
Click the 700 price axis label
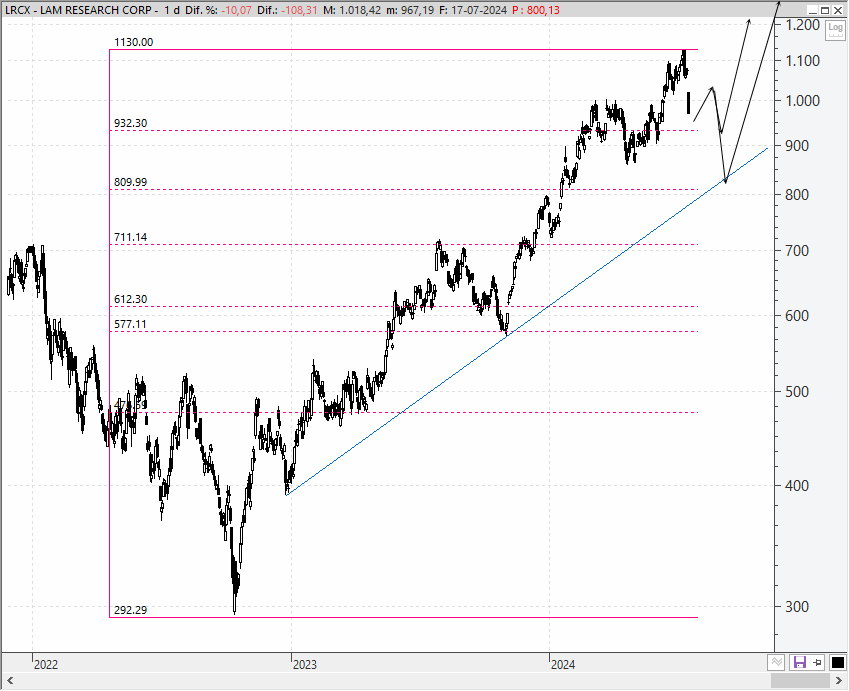coord(797,251)
